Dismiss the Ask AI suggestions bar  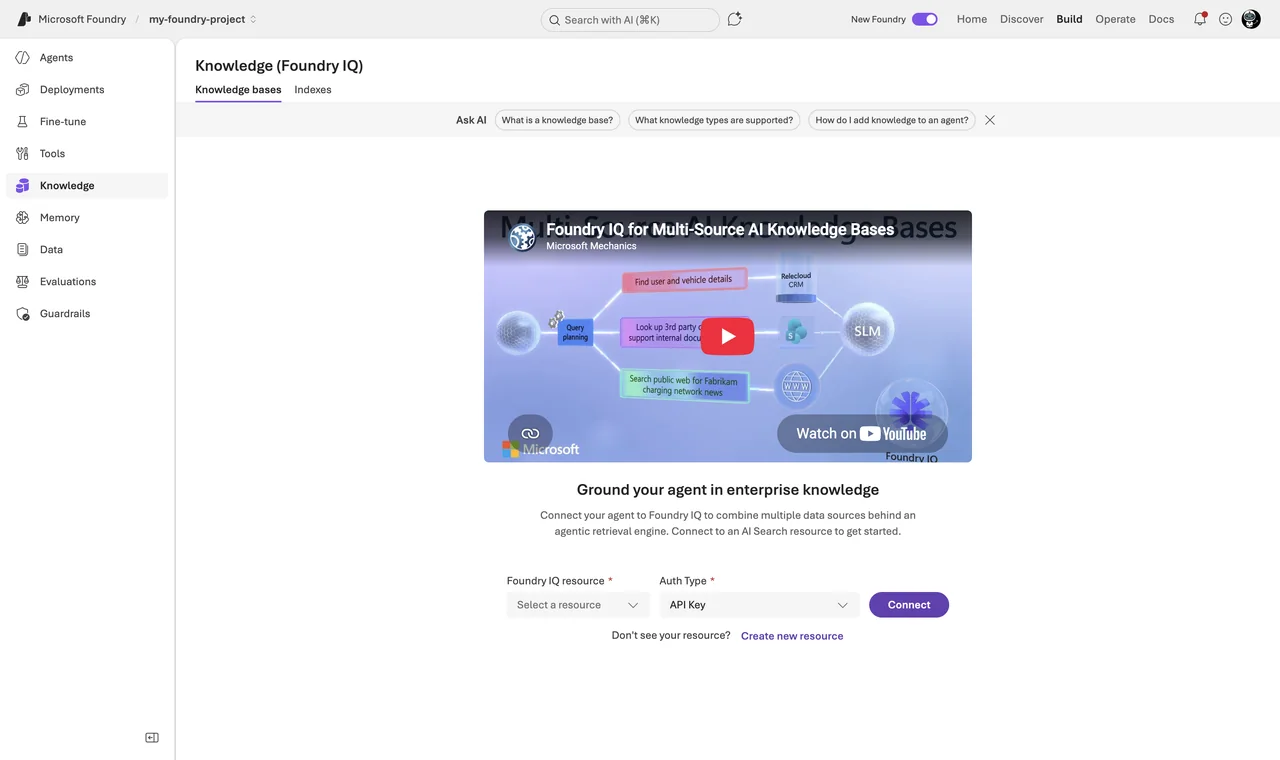click(x=990, y=120)
